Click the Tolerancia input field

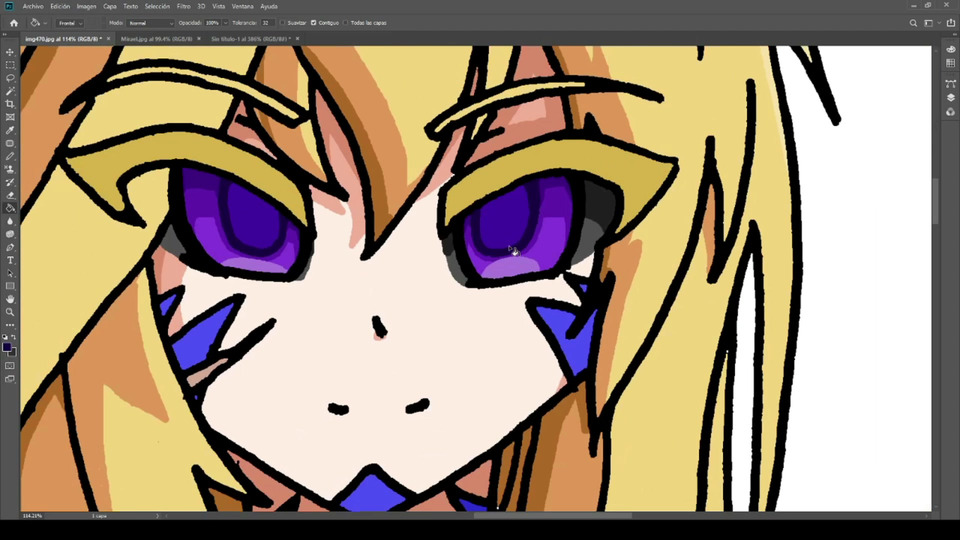click(x=268, y=23)
